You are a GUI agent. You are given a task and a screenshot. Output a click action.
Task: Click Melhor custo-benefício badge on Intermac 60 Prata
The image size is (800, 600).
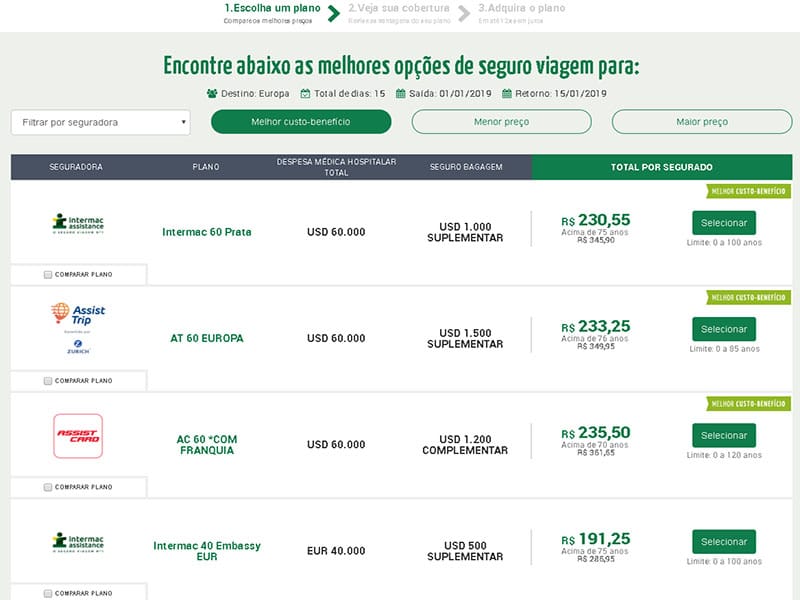748,191
